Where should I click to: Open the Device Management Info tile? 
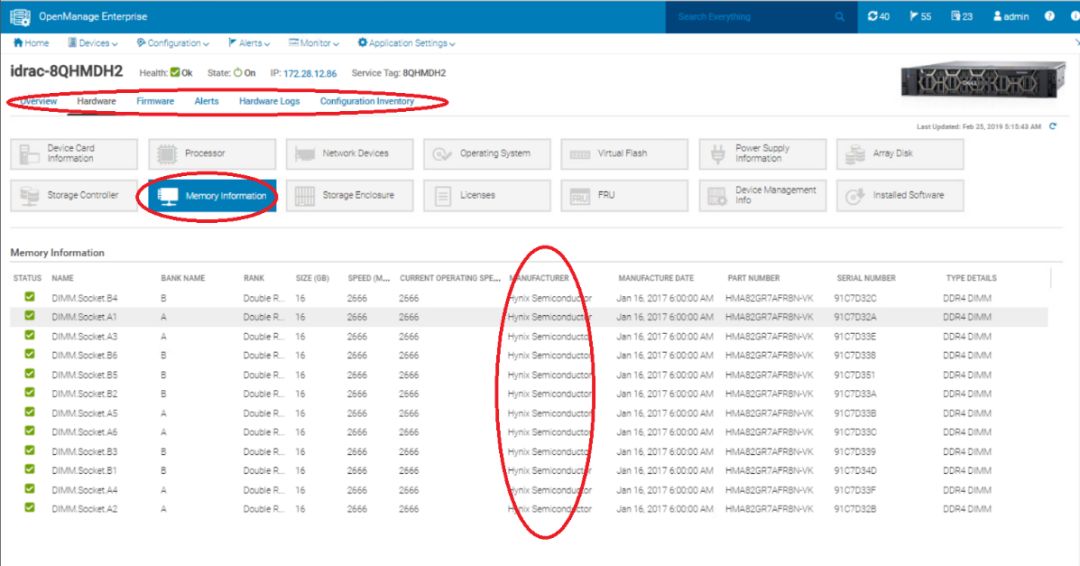tap(762, 196)
